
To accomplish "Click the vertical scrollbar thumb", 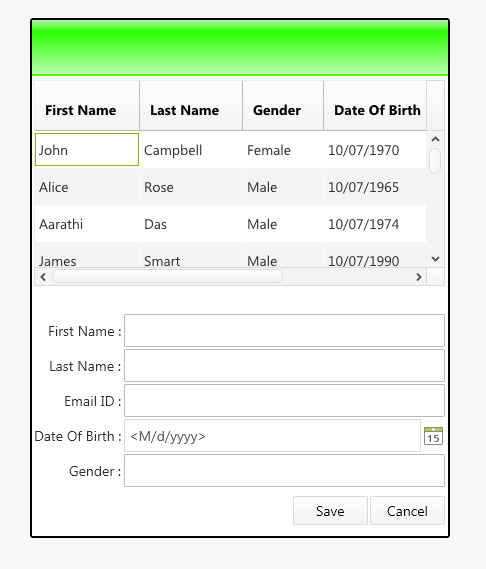I will pyautogui.click(x=435, y=161).
